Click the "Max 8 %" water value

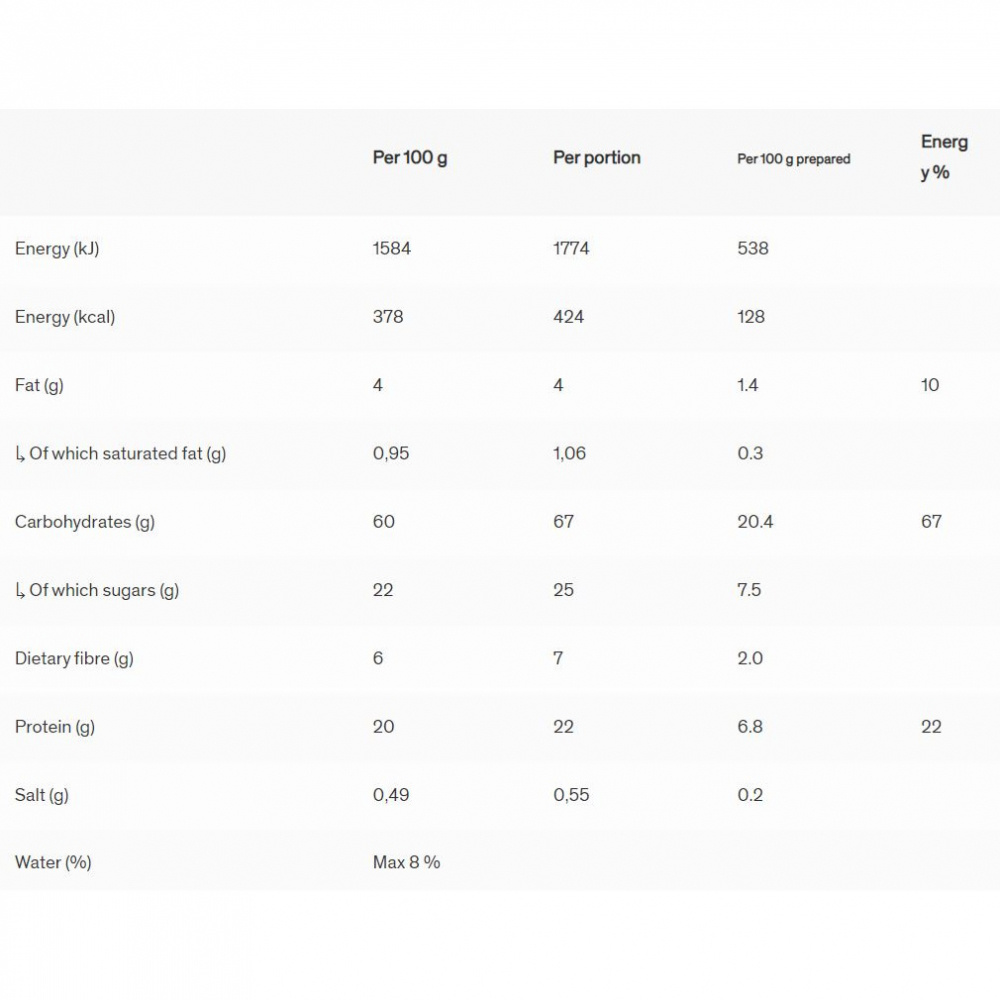(x=406, y=862)
